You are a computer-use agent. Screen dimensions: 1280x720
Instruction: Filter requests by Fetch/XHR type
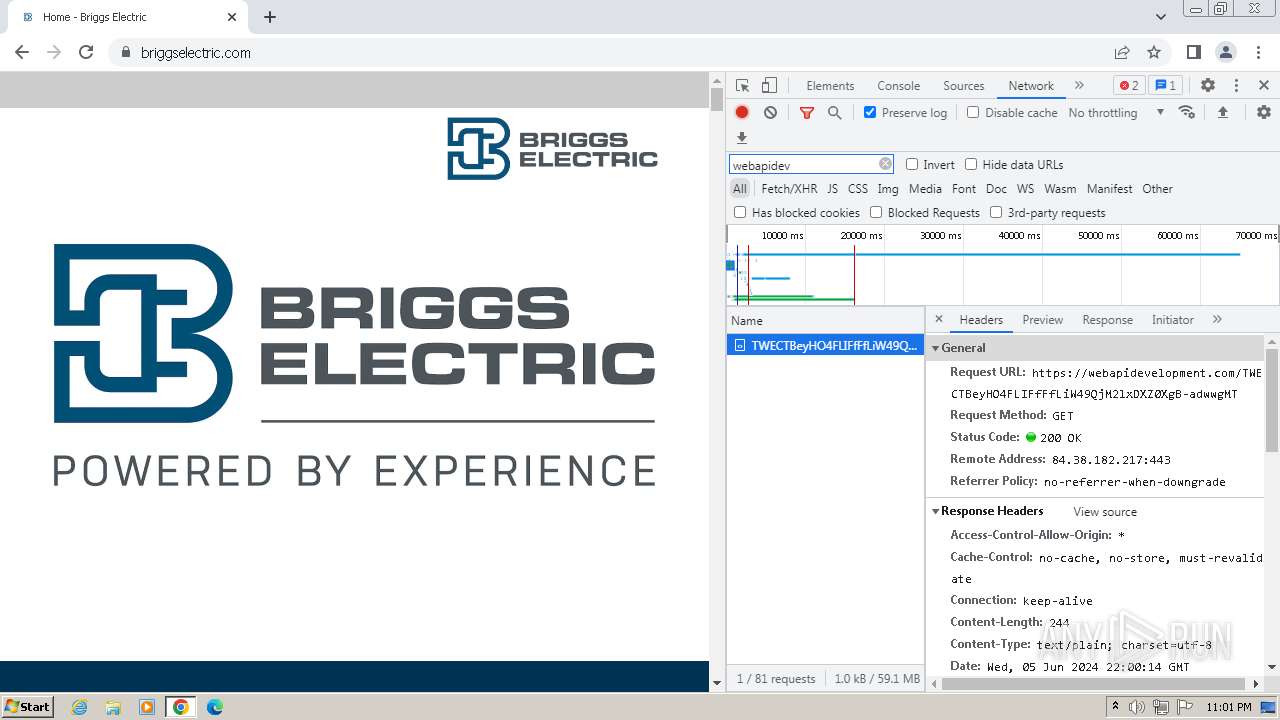click(788, 189)
